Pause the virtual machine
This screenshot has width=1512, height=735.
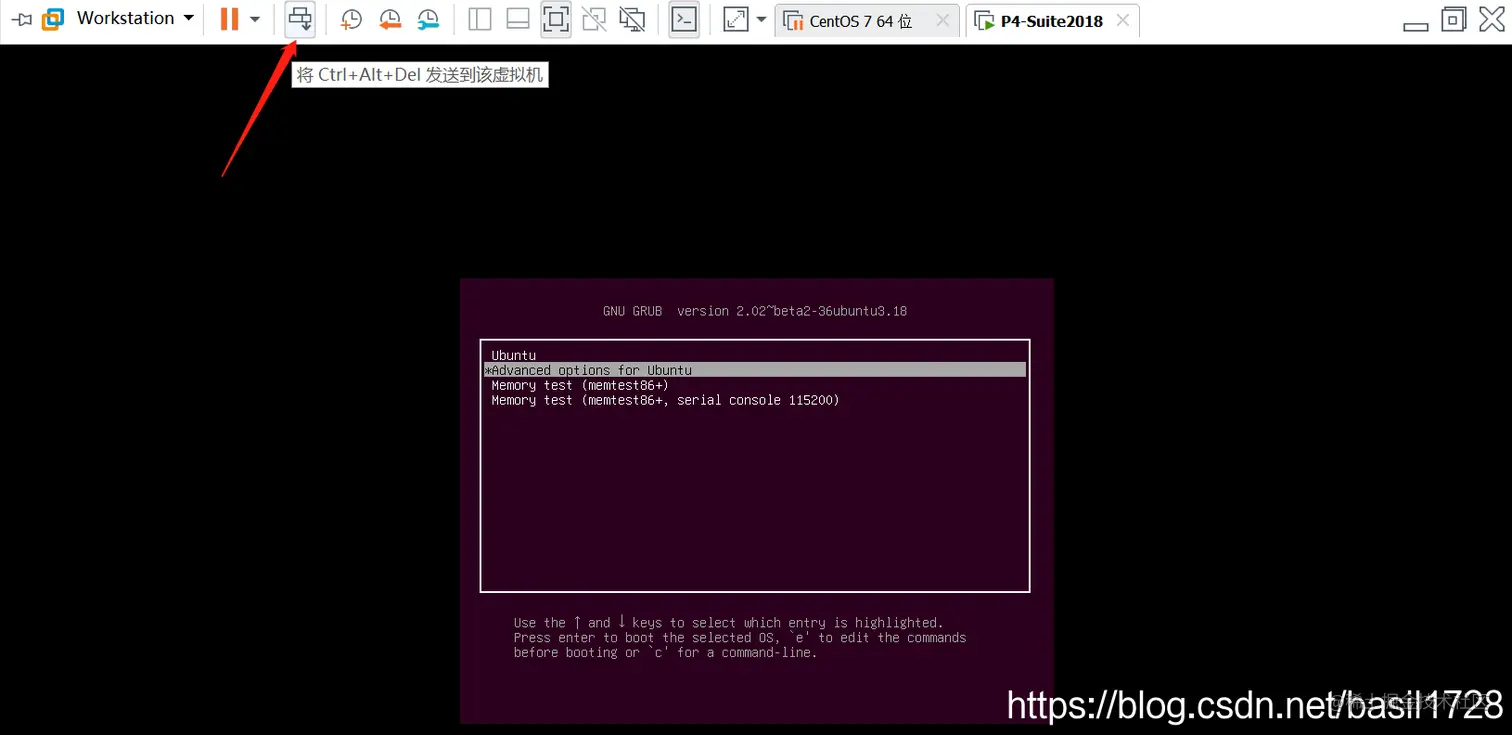tap(229, 19)
